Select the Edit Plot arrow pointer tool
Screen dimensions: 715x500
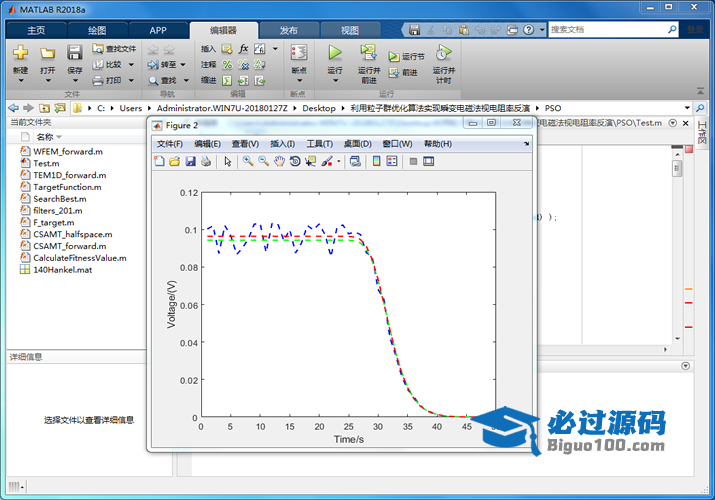click(228, 161)
